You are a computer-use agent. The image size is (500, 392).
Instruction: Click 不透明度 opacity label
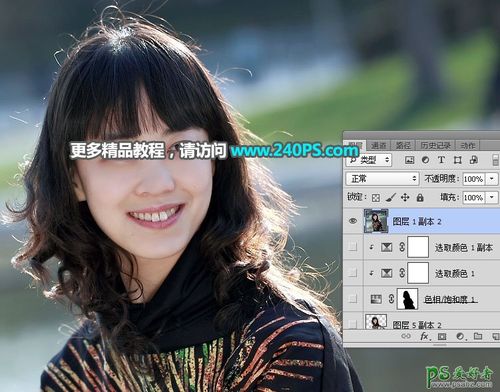tap(442, 179)
